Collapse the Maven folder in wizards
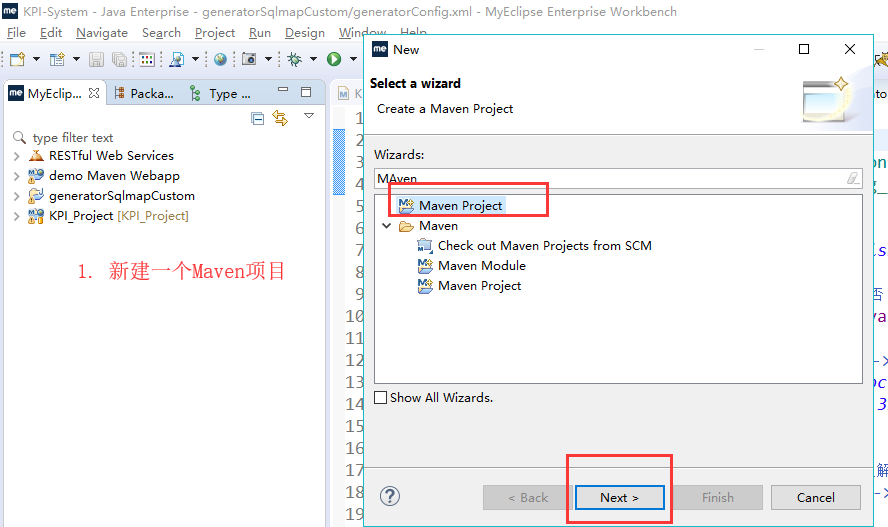This screenshot has height=527, width=888. pyautogui.click(x=387, y=226)
